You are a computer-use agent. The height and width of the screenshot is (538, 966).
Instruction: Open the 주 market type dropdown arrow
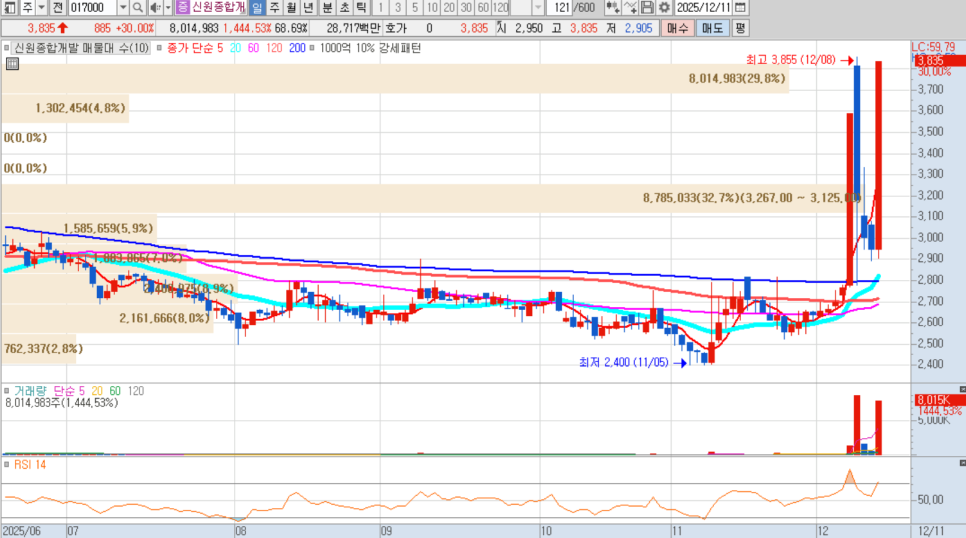(42, 7)
